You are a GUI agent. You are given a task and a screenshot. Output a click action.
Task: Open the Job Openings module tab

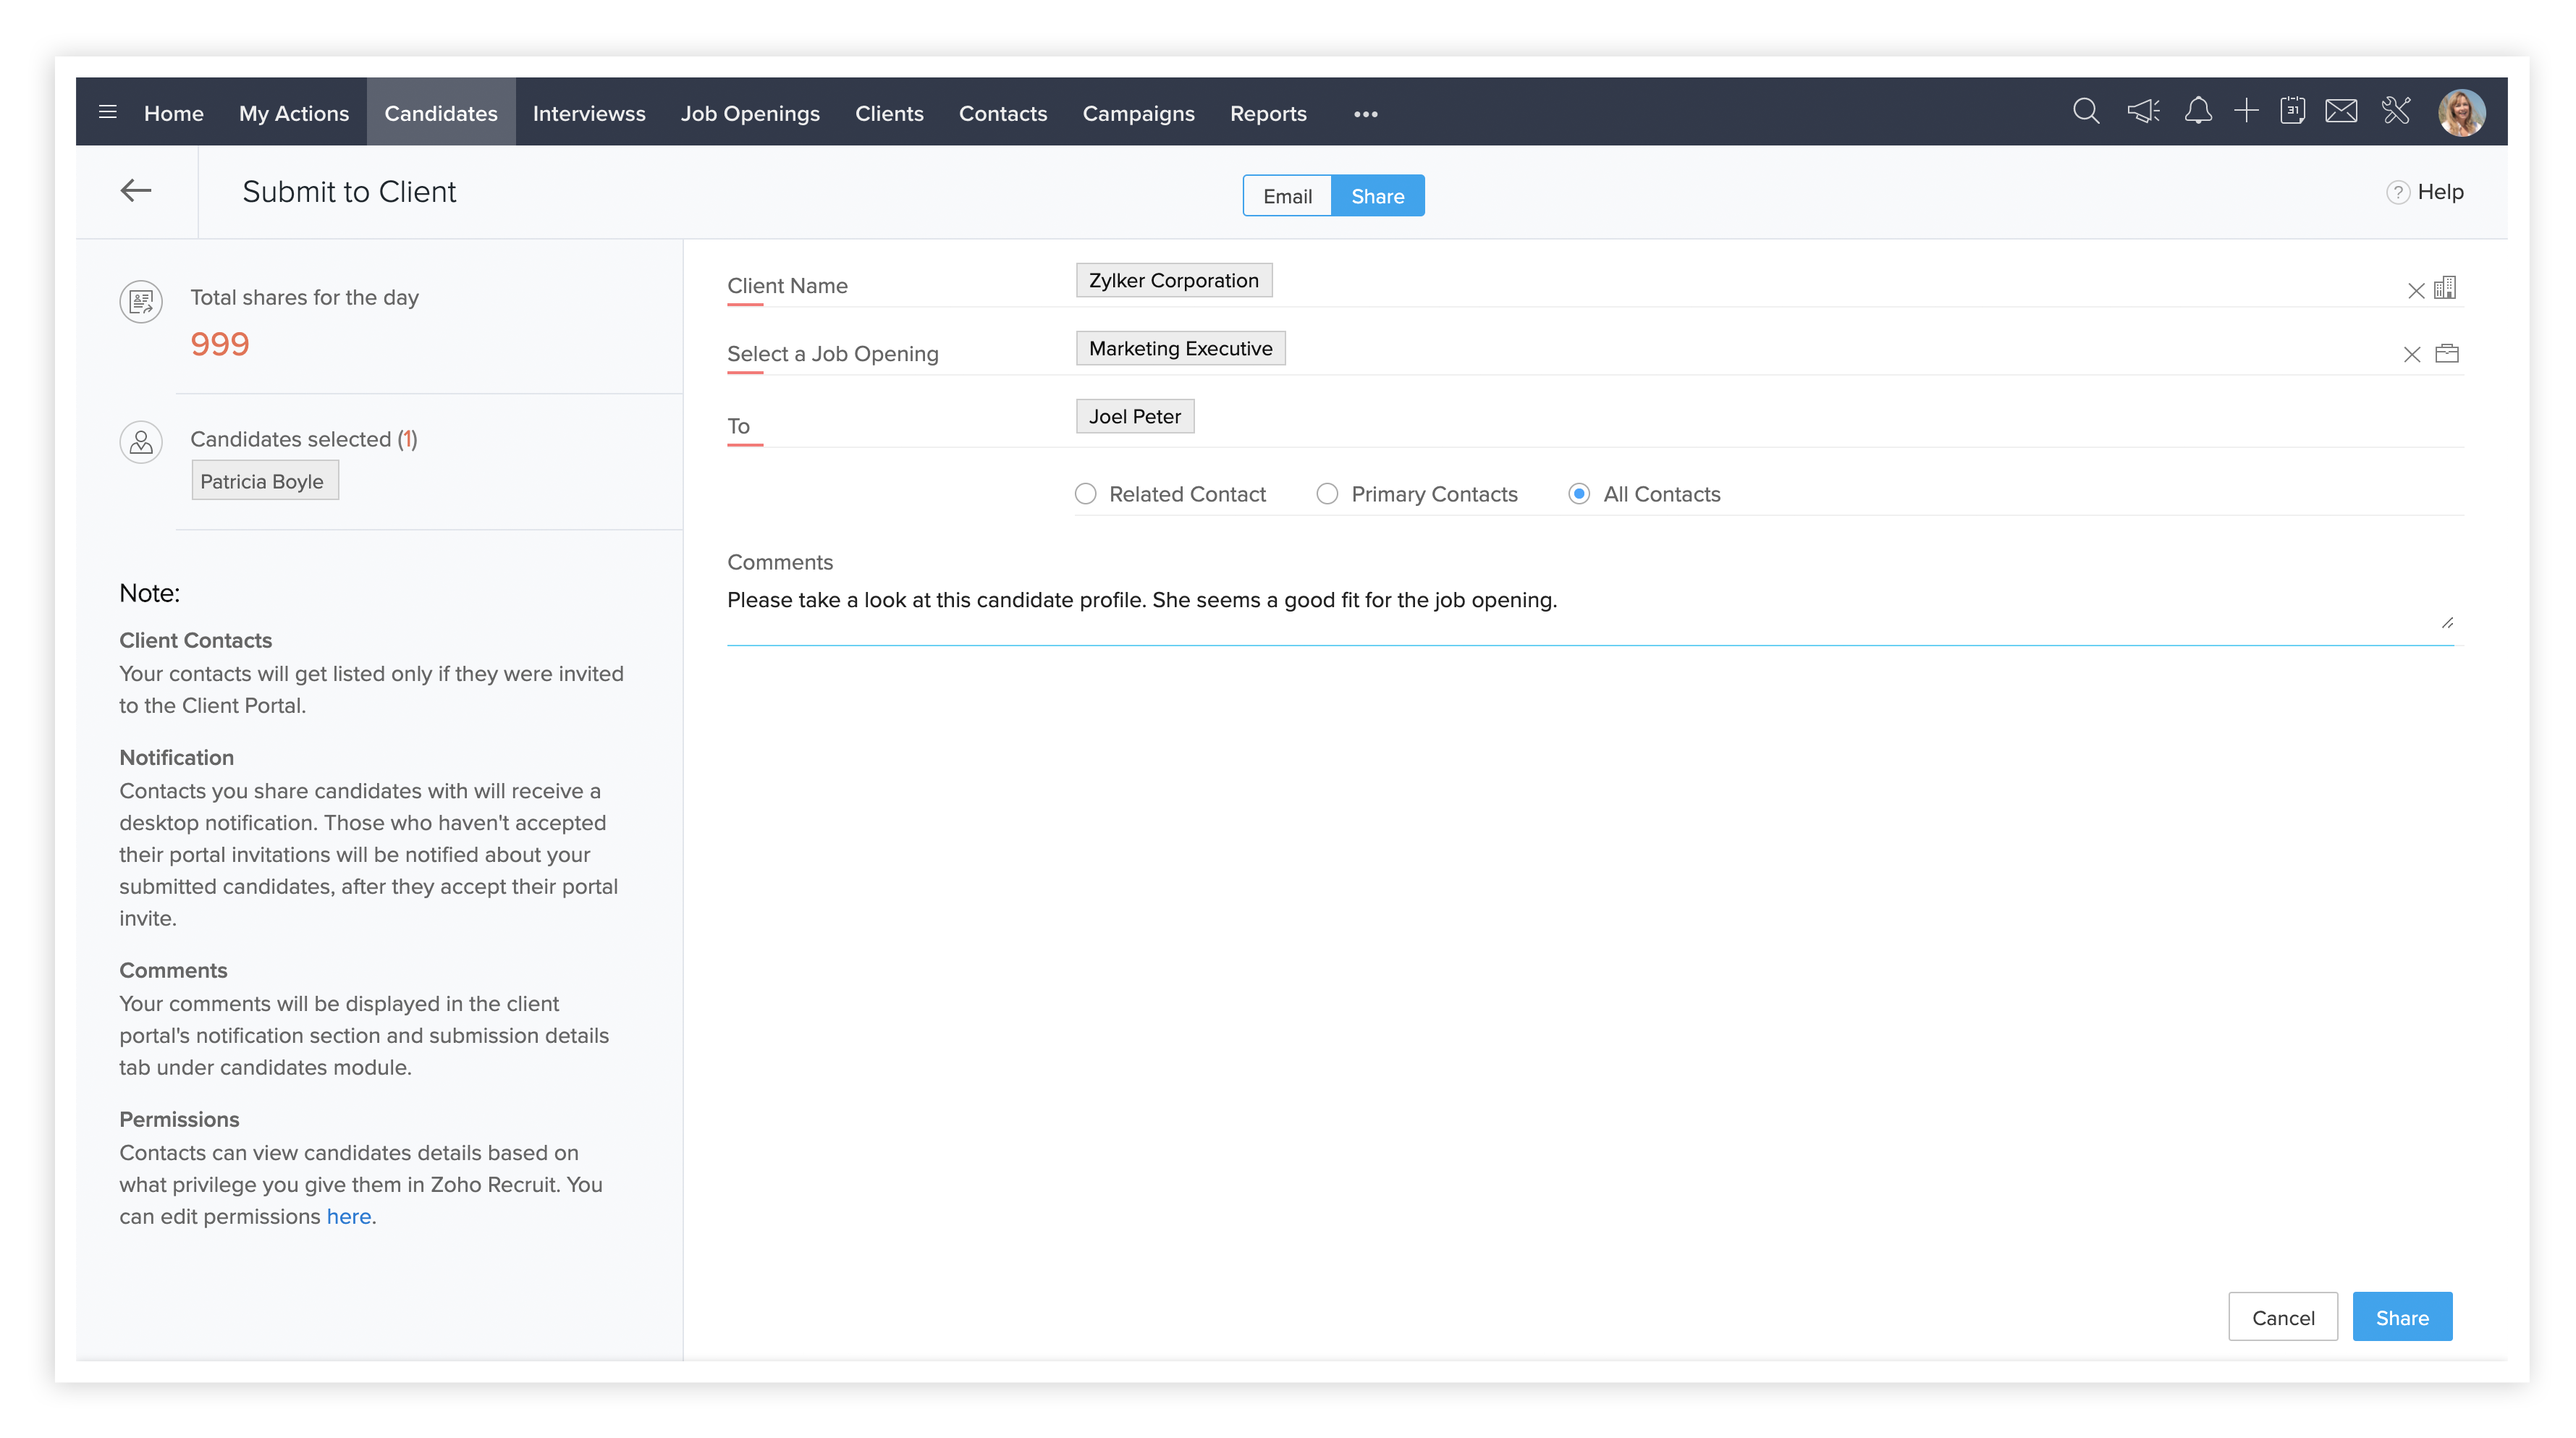click(750, 114)
